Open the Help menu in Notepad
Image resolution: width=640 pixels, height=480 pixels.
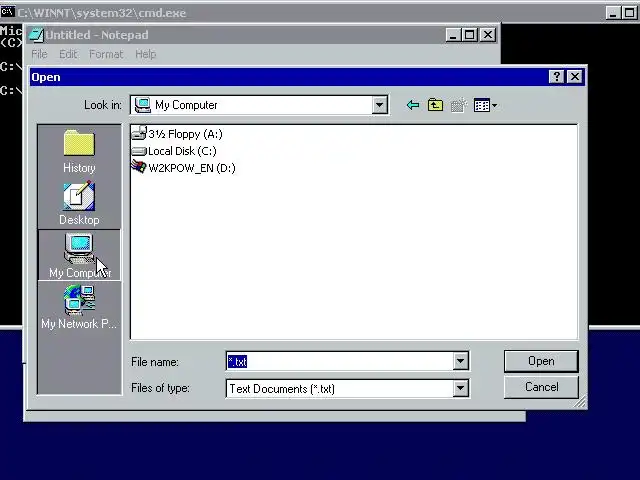coord(146,54)
